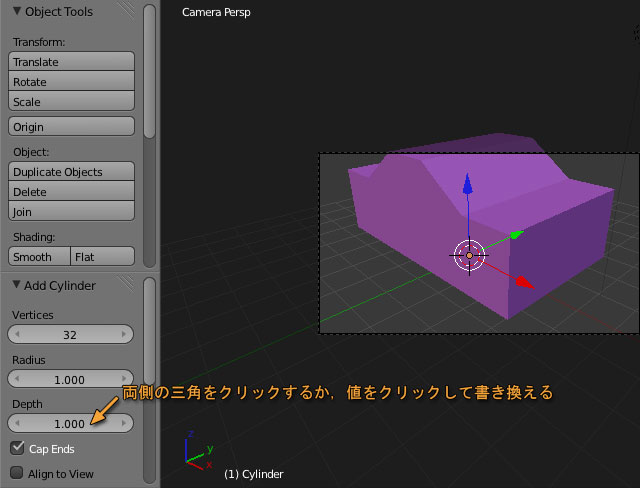This screenshot has width=640, height=488.
Task: Uncheck the Cap Ends checkbox
Action: click(x=17, y=448)
